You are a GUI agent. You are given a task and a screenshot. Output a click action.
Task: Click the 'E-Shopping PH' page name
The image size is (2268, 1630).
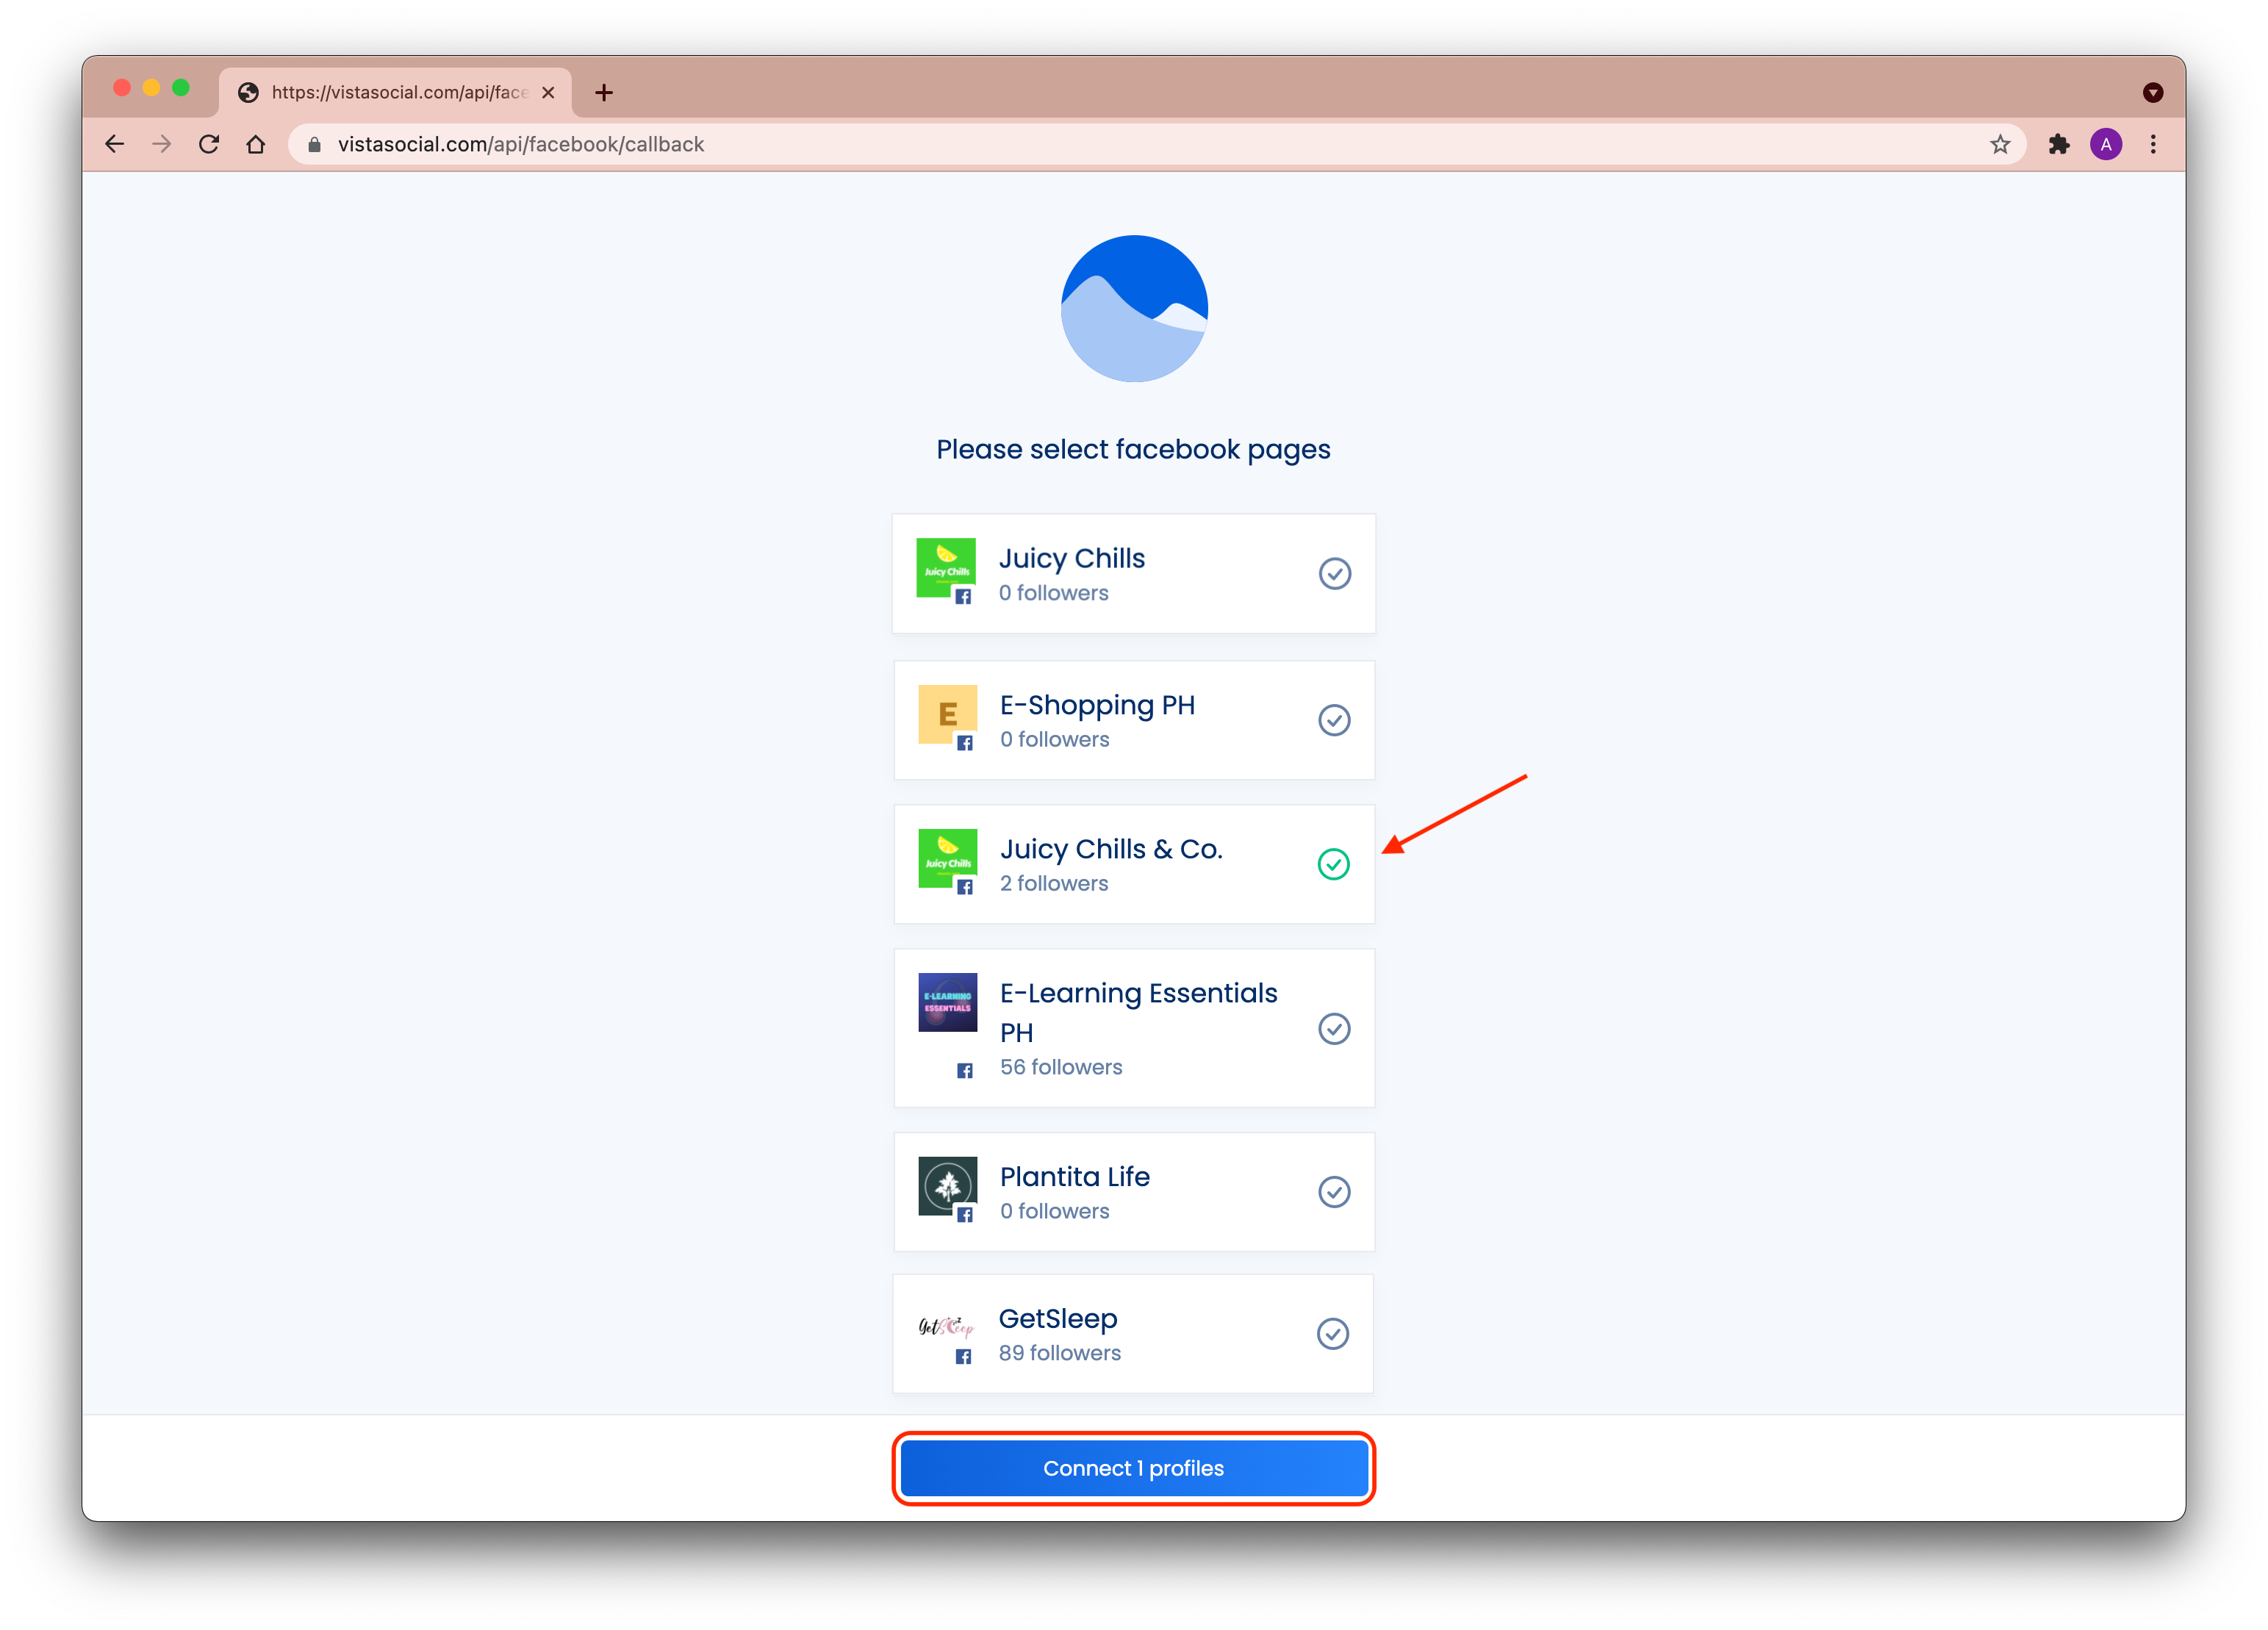pyautogui.click(x=1097, y=706)
